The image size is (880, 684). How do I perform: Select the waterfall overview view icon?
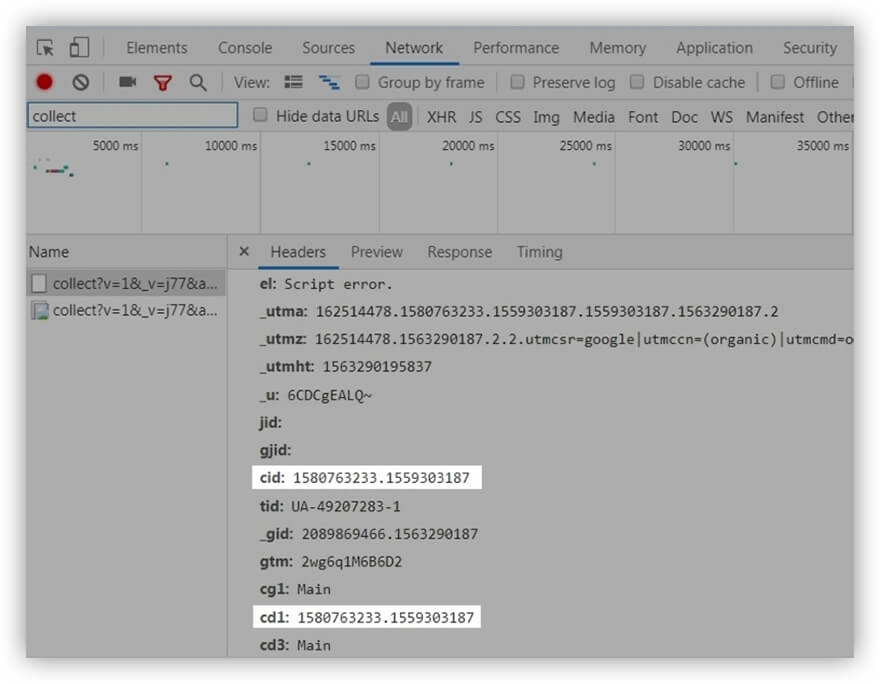point(329,82)
